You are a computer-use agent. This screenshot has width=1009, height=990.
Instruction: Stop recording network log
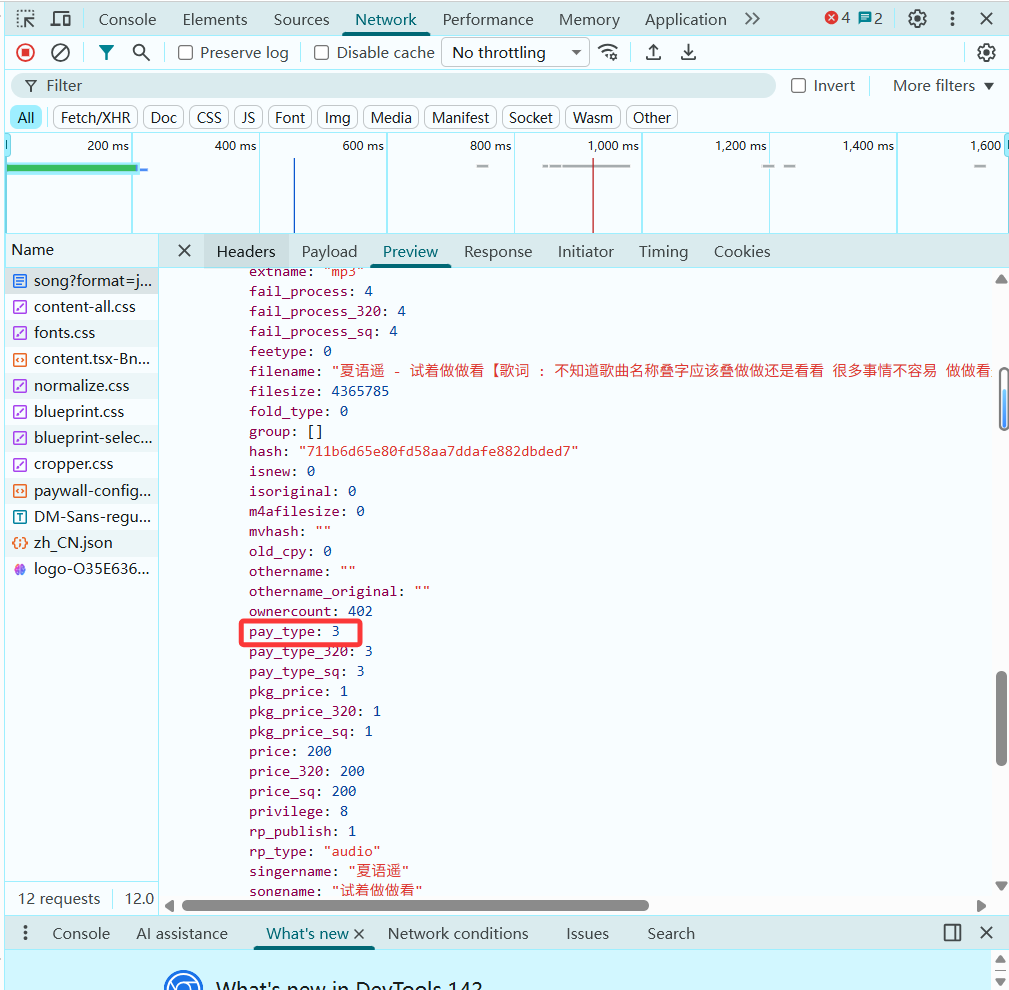pos(26,53)
